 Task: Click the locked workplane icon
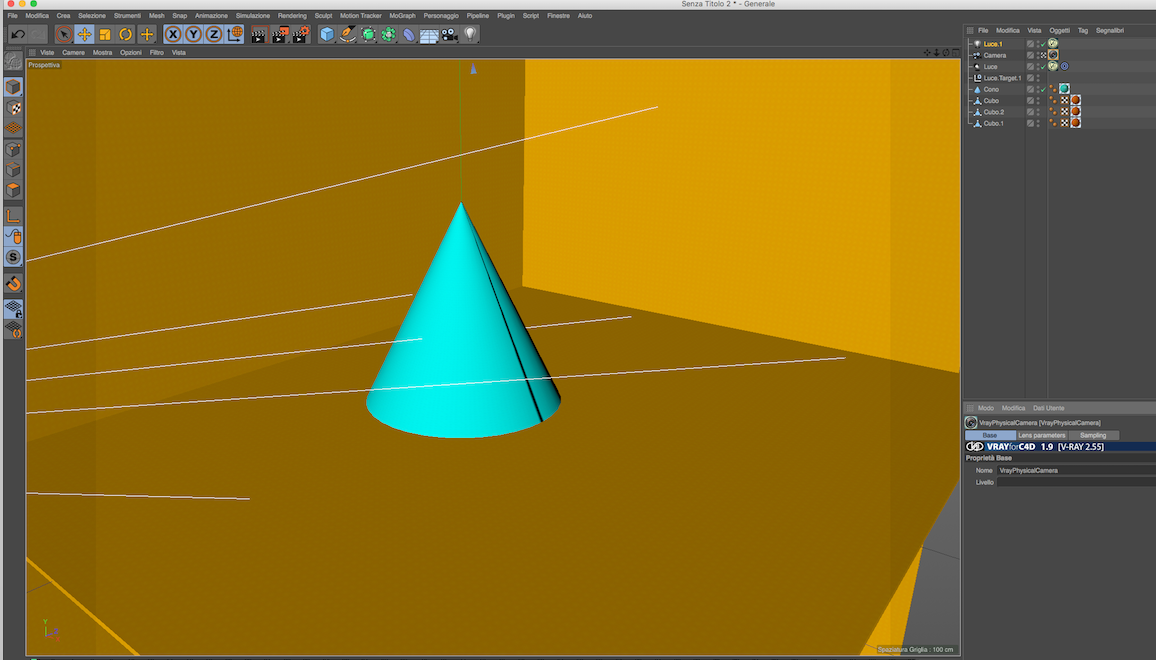pyautogui.click(x=13, y=309)
